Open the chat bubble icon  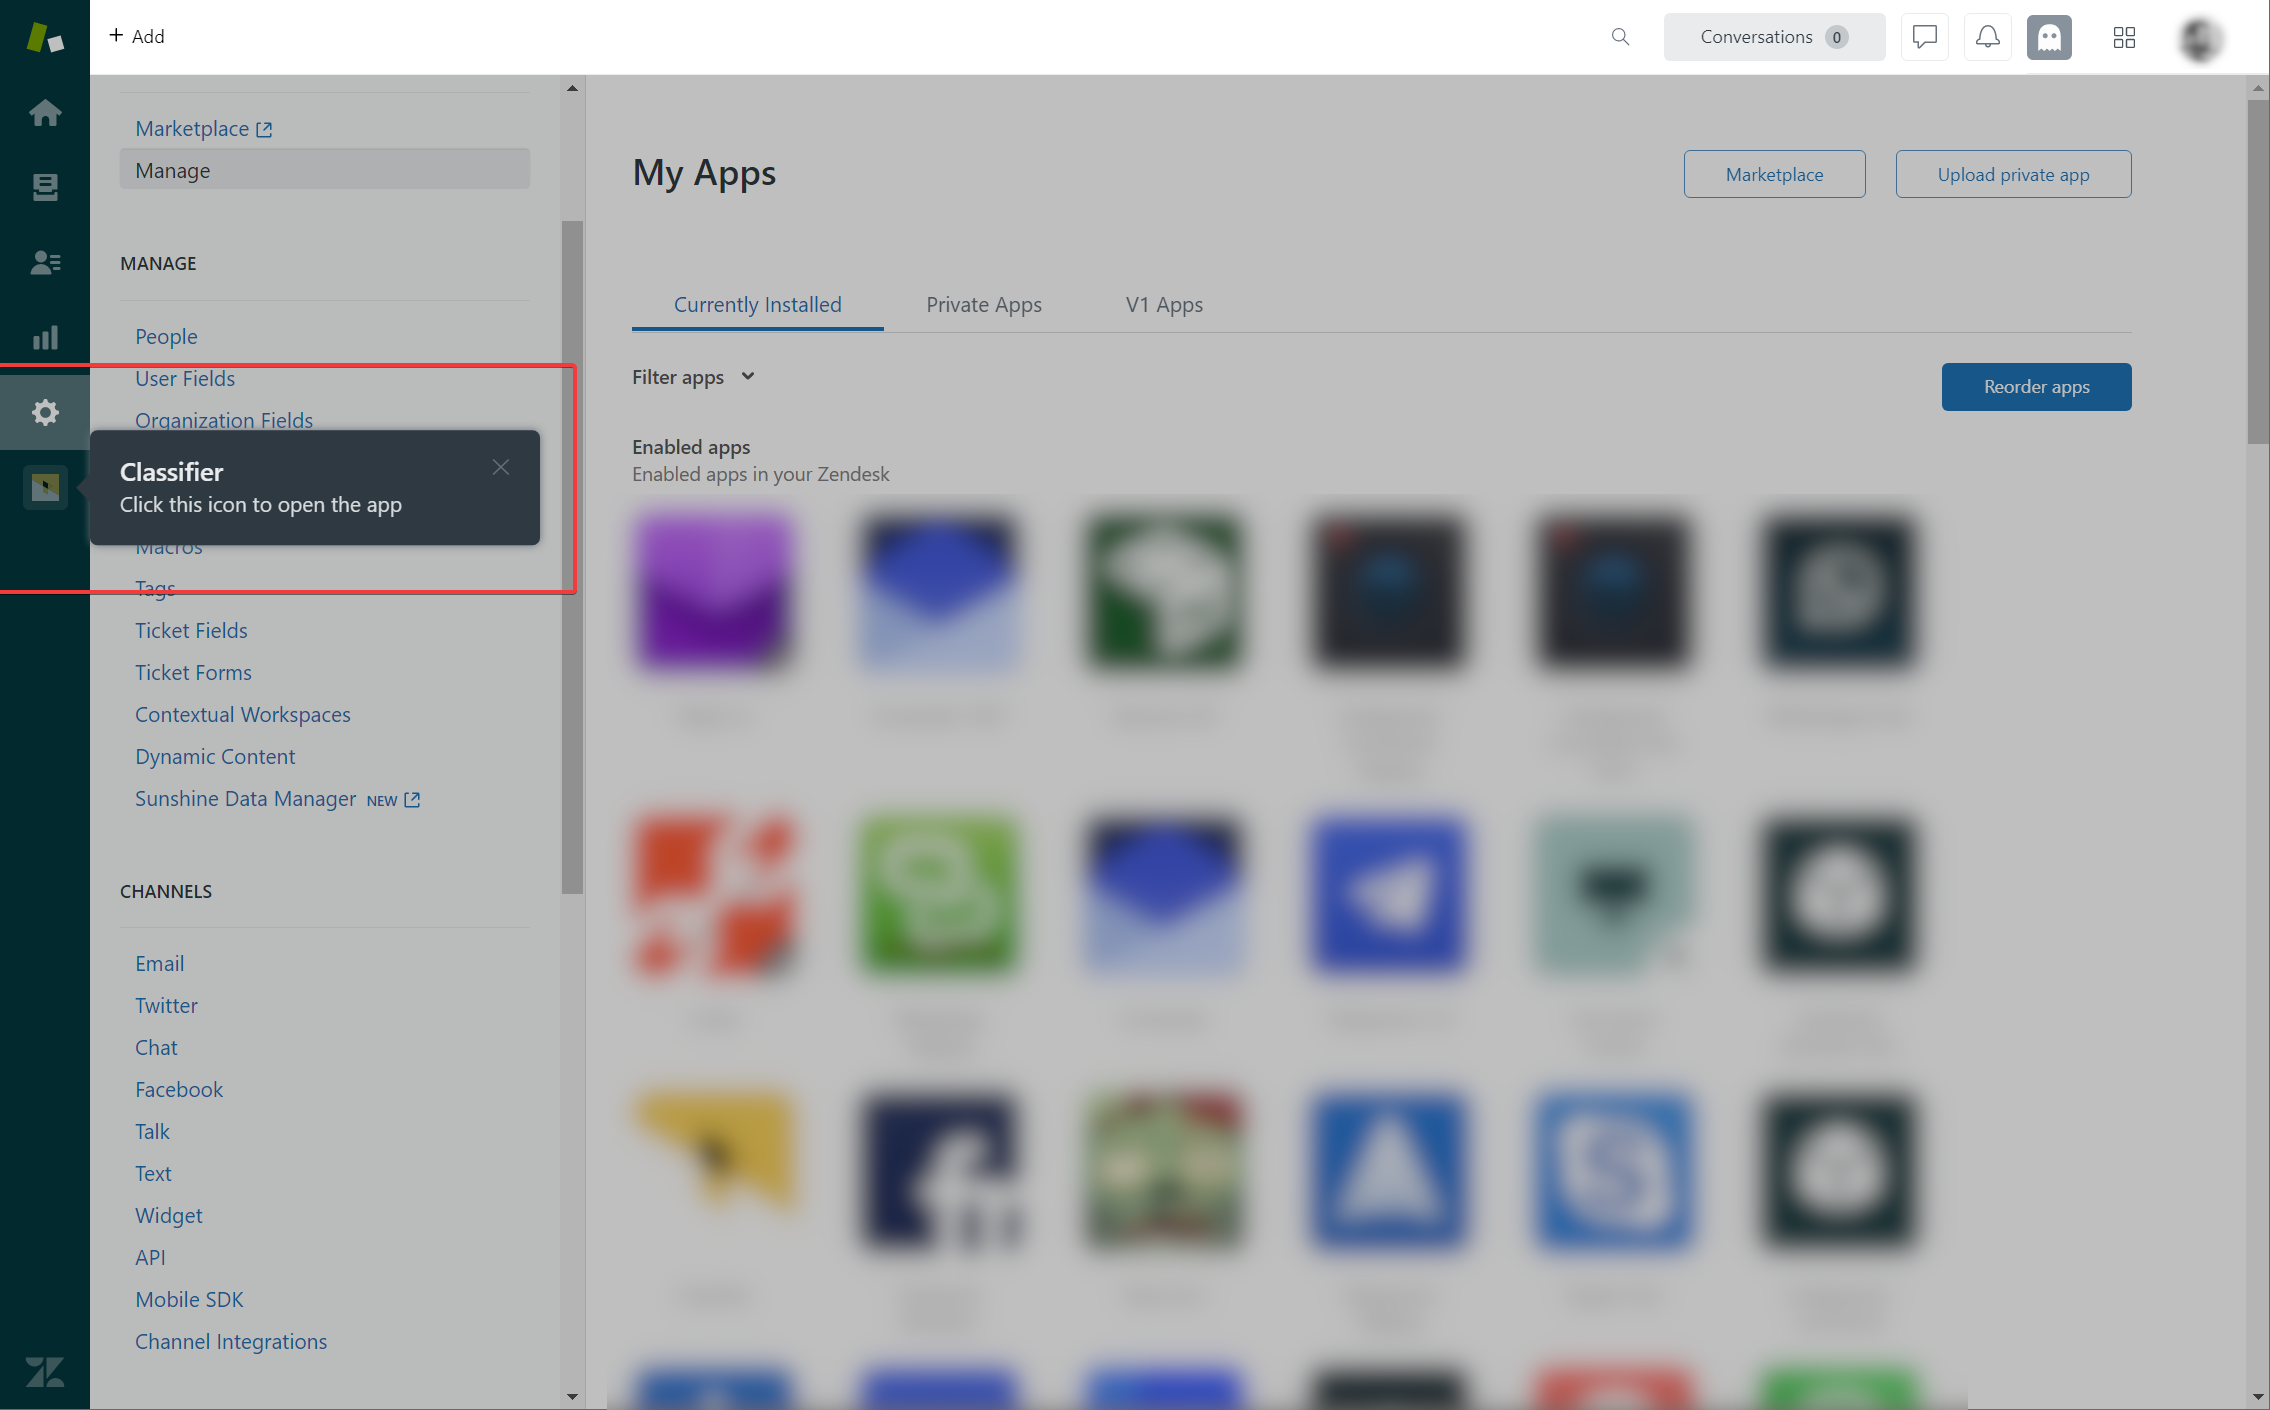click(x=1924, y=37)
